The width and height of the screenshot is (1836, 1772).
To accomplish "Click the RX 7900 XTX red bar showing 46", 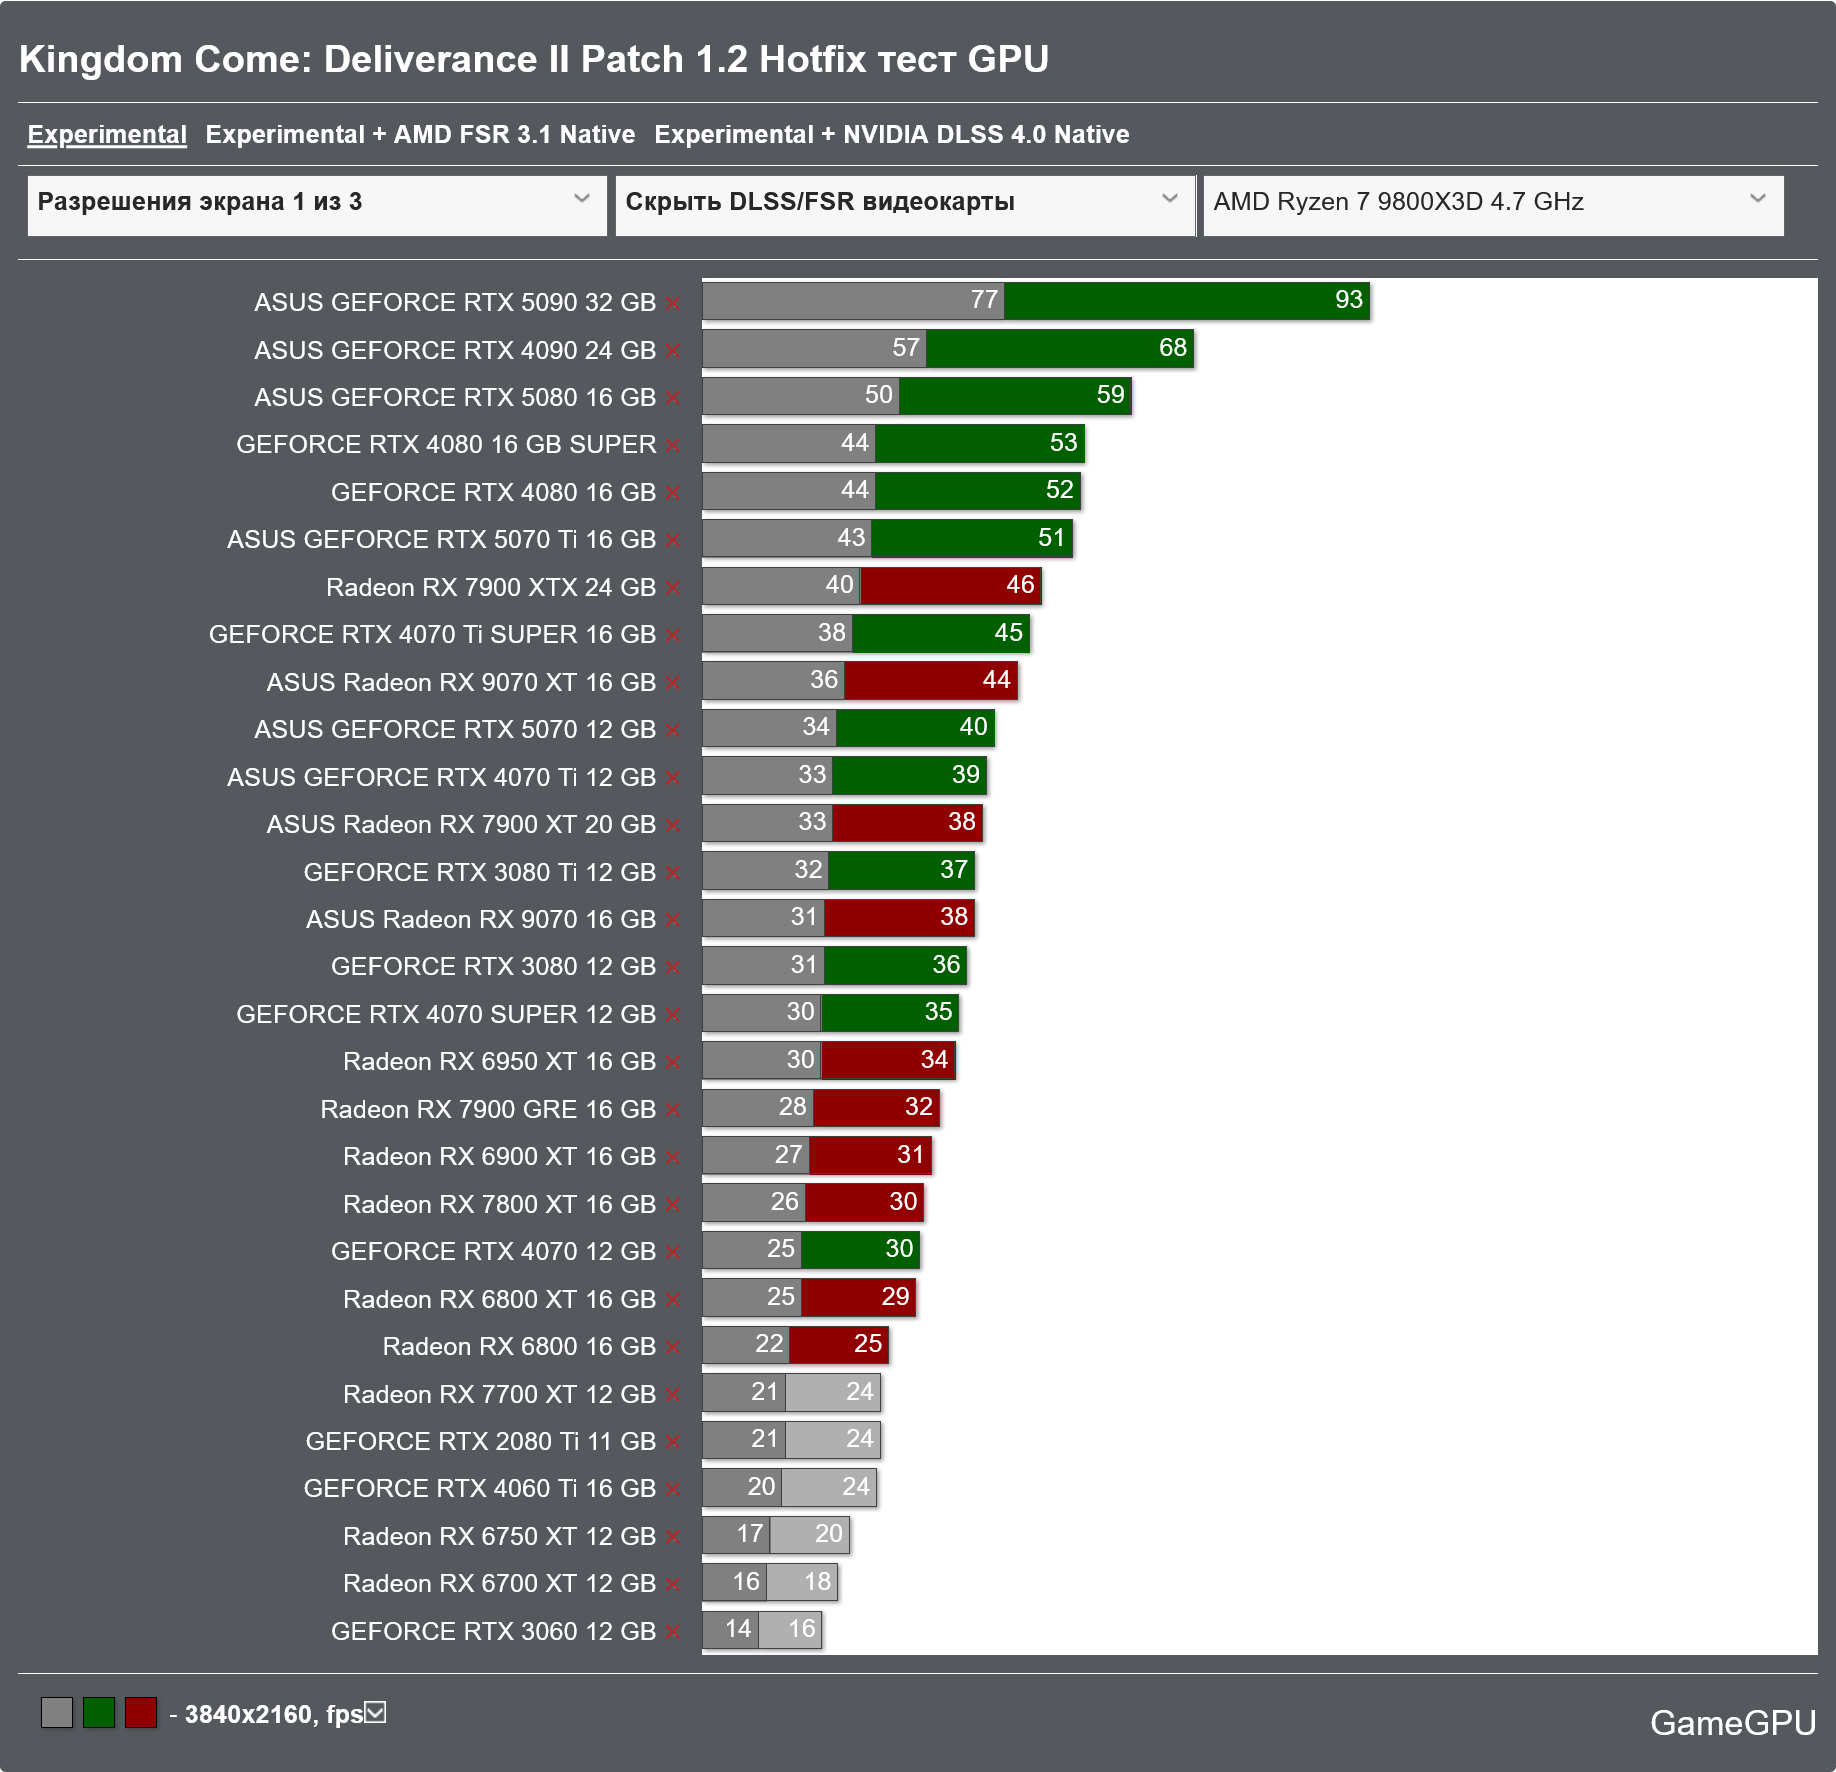I will coord(951,585).
